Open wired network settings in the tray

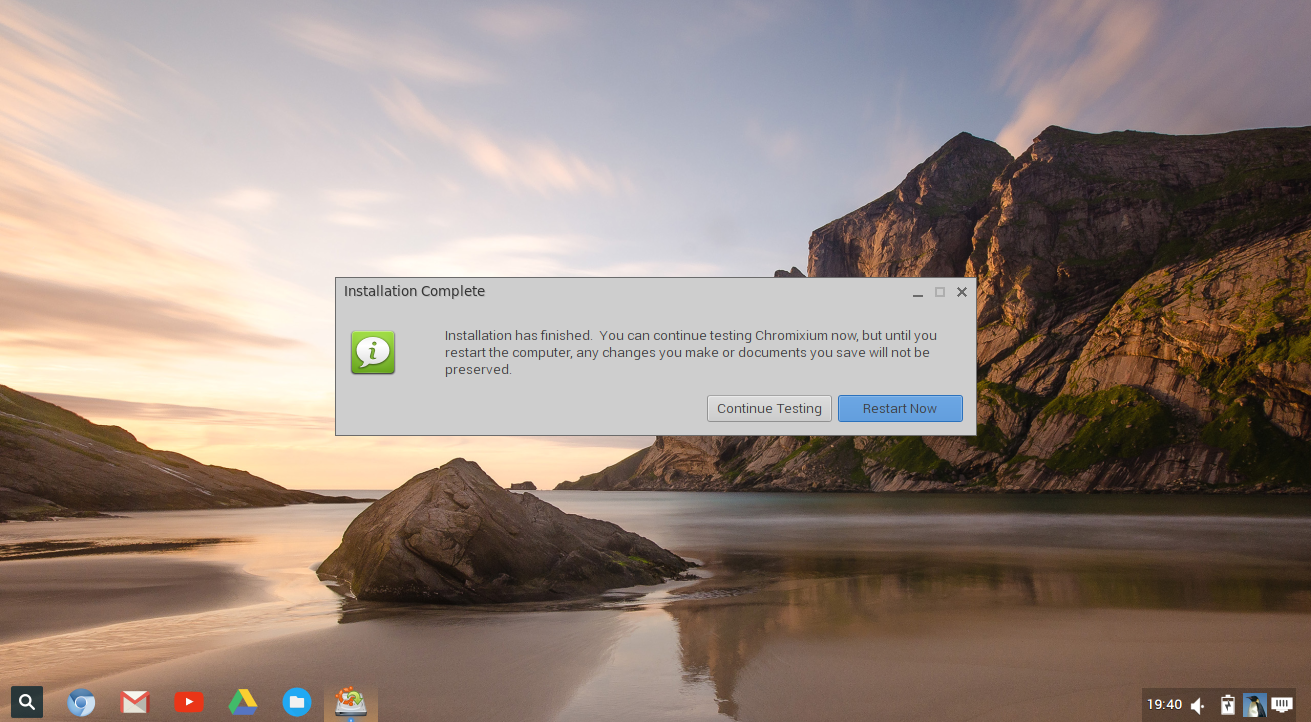pos(1281,705)
